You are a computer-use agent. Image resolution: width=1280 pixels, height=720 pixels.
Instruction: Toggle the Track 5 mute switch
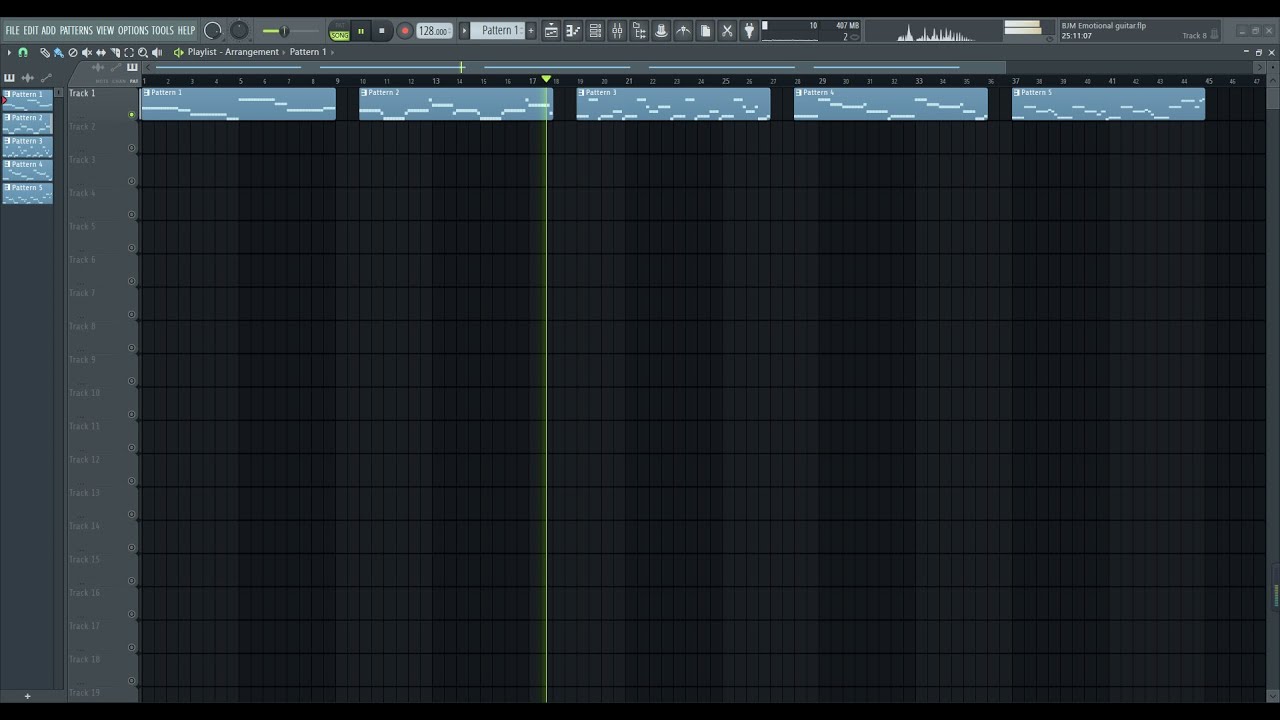131,248
